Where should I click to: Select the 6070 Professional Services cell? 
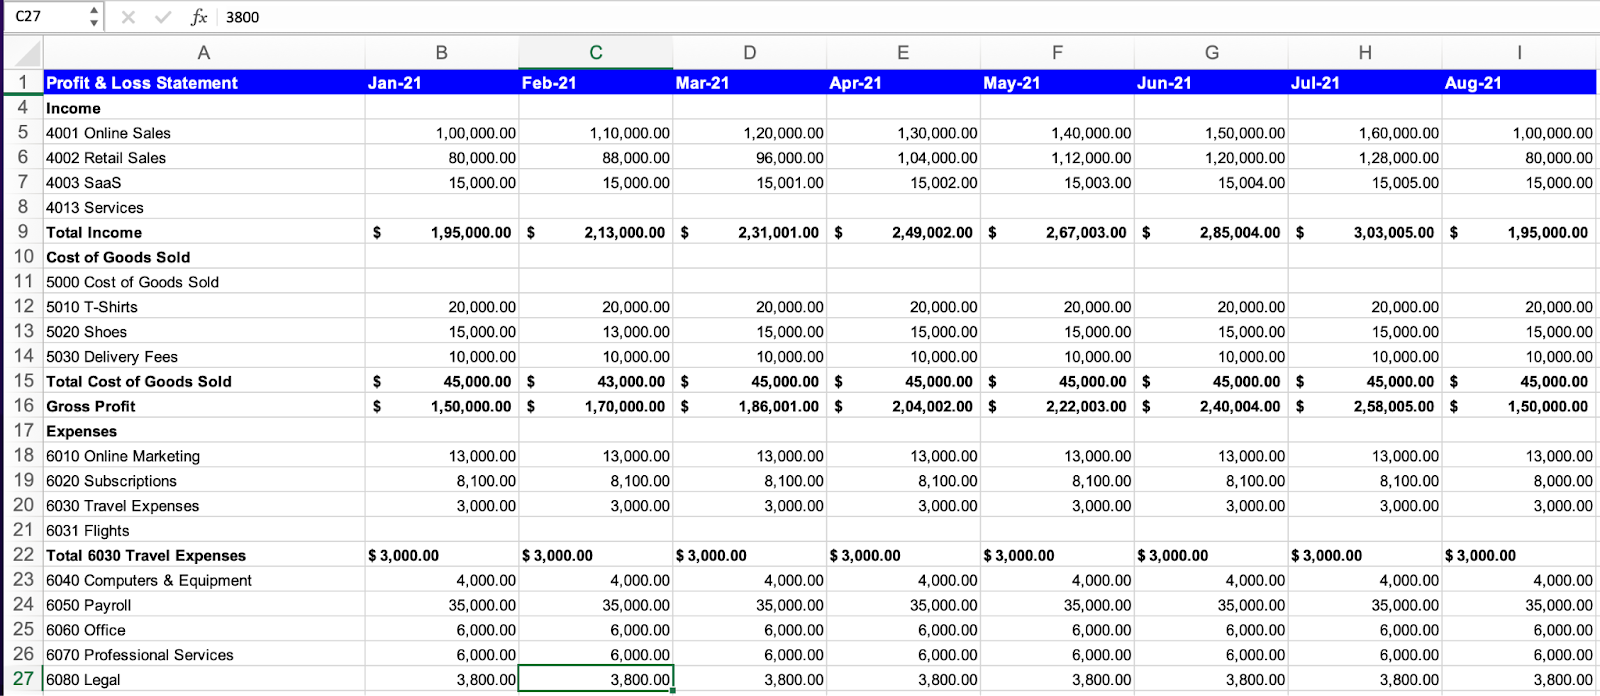tap(204, 655)
